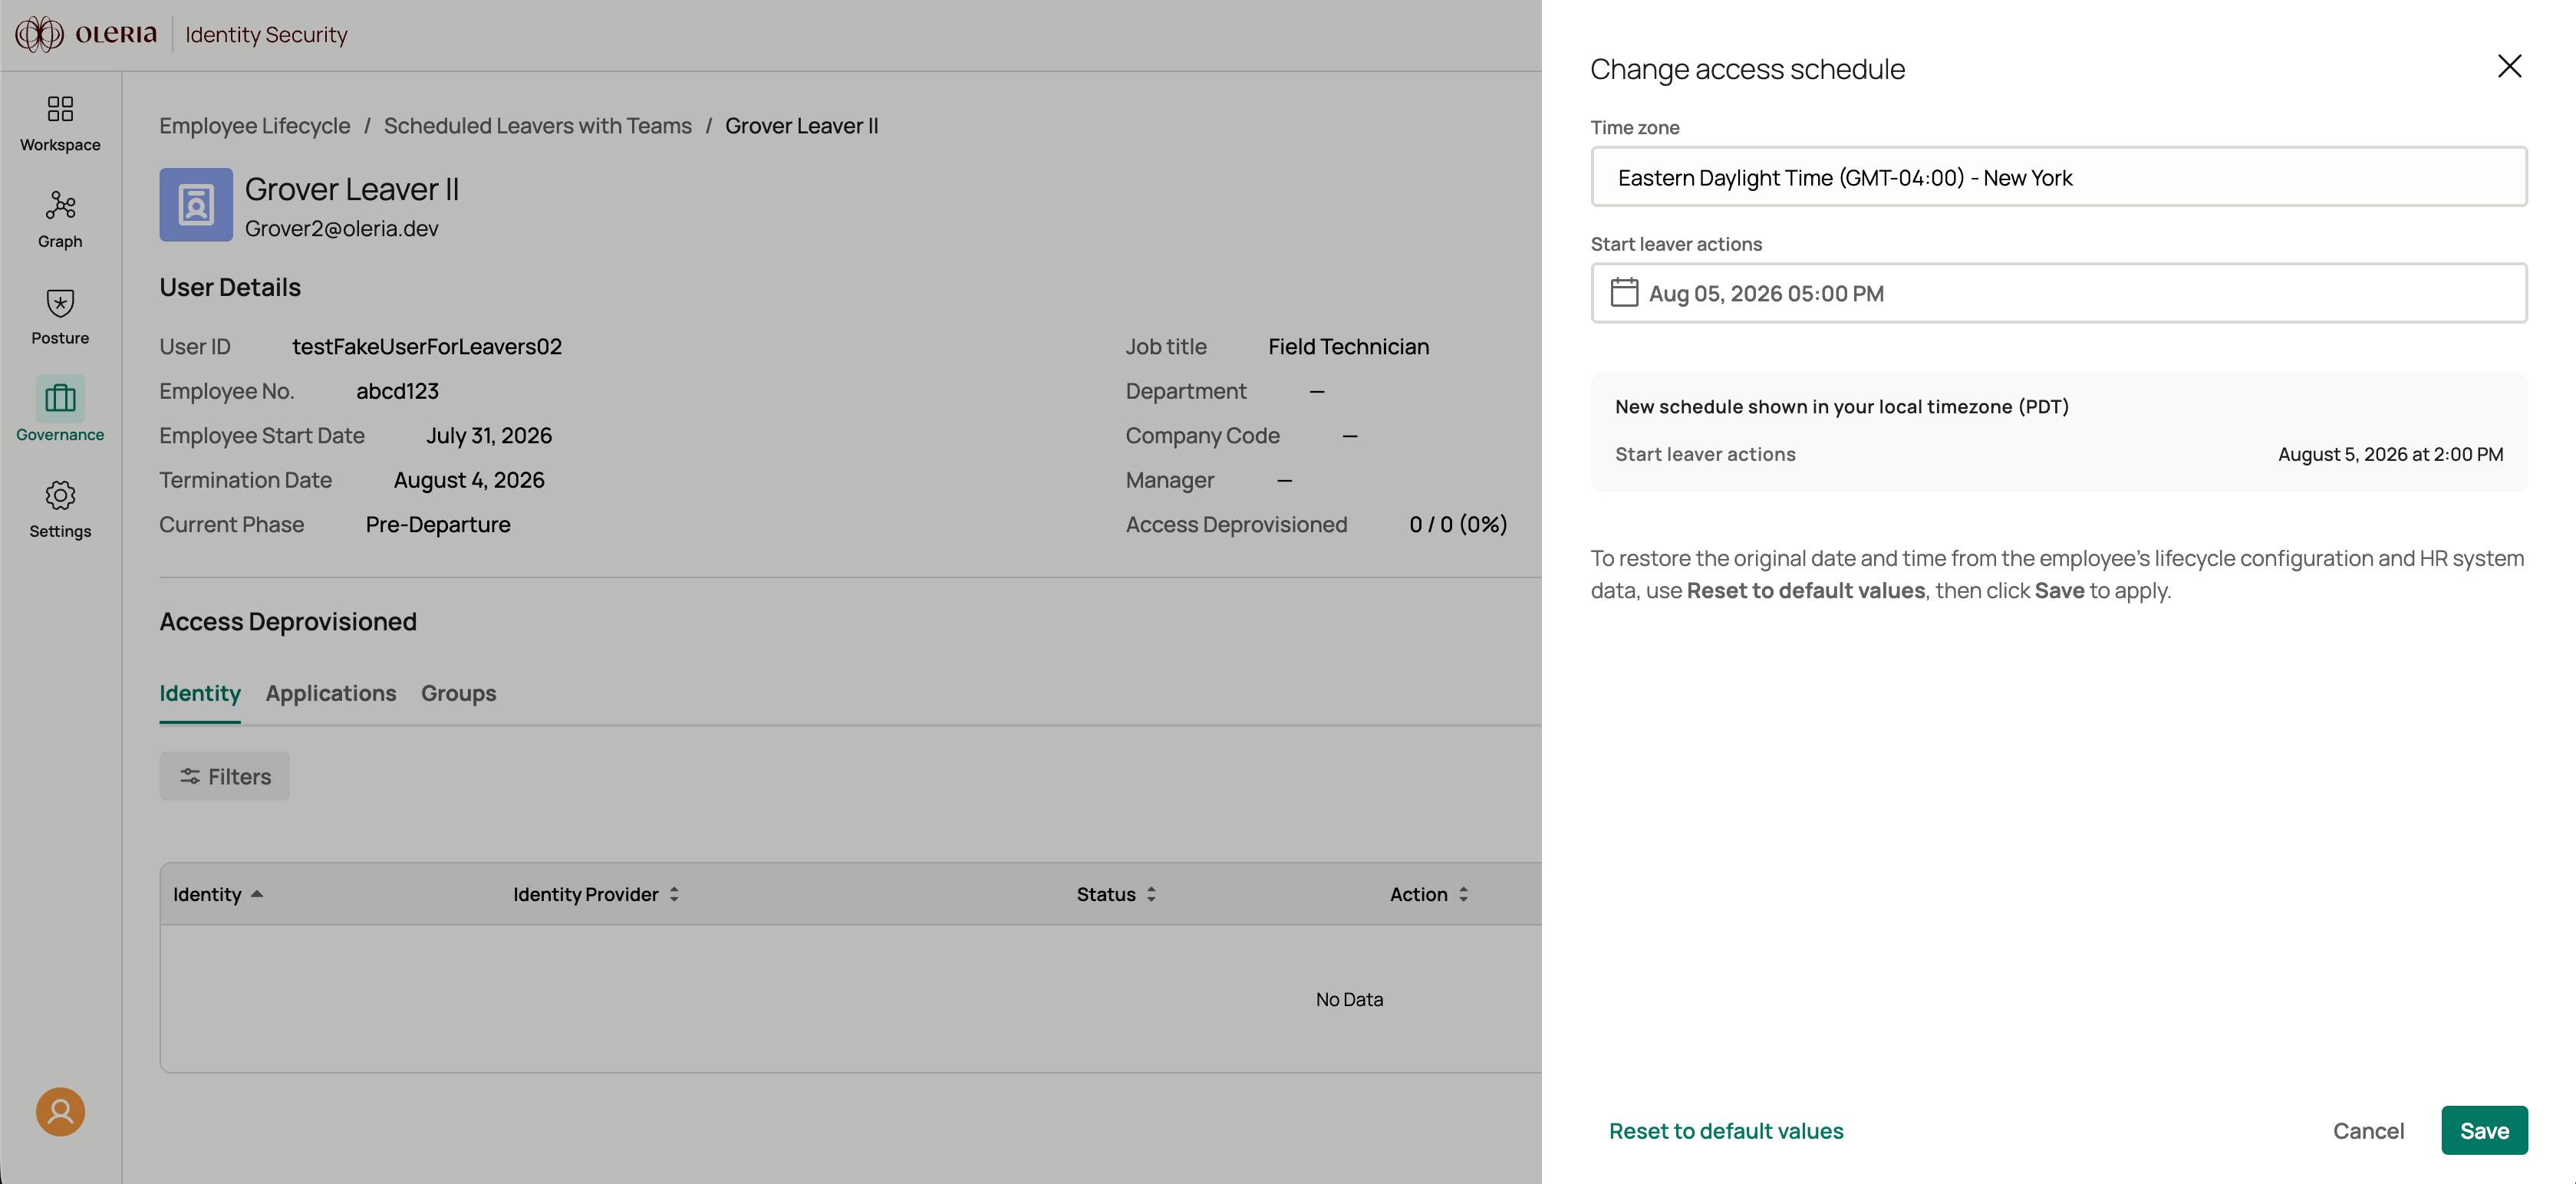Click user ID testFakeUserForLeavers02

(427, 346)
